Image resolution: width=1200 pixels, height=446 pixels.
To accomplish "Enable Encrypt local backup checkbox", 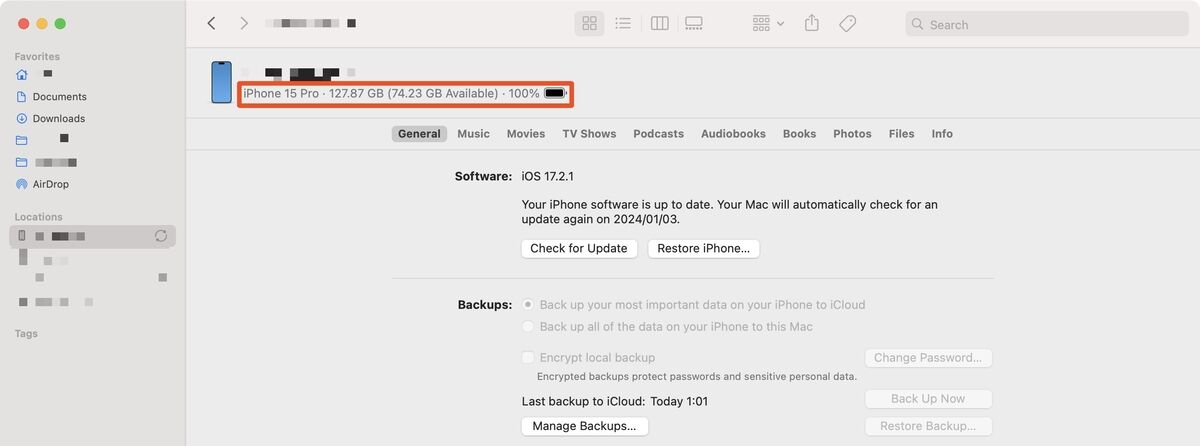I will point(528,358).
